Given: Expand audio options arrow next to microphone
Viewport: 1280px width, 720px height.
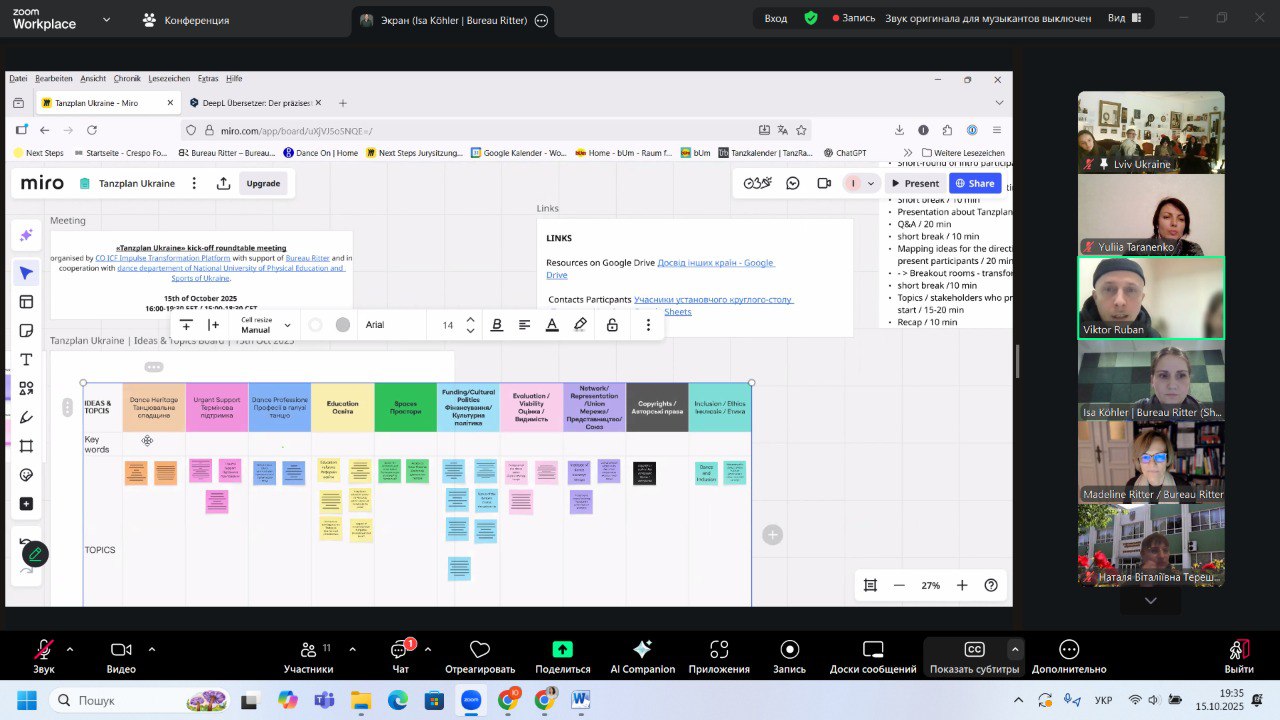Looking at the screenshot, I should (70, 649).
